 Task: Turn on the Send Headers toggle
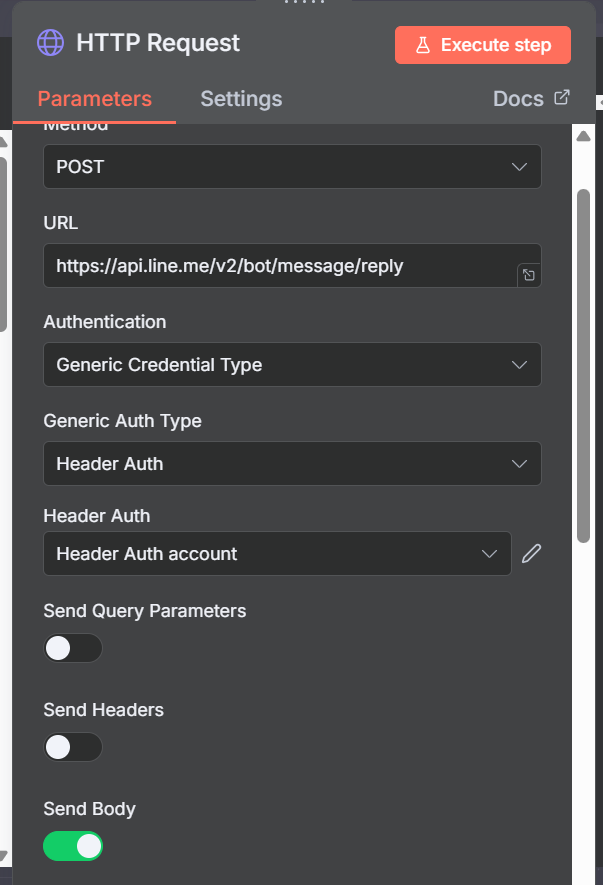coord(73,747)
